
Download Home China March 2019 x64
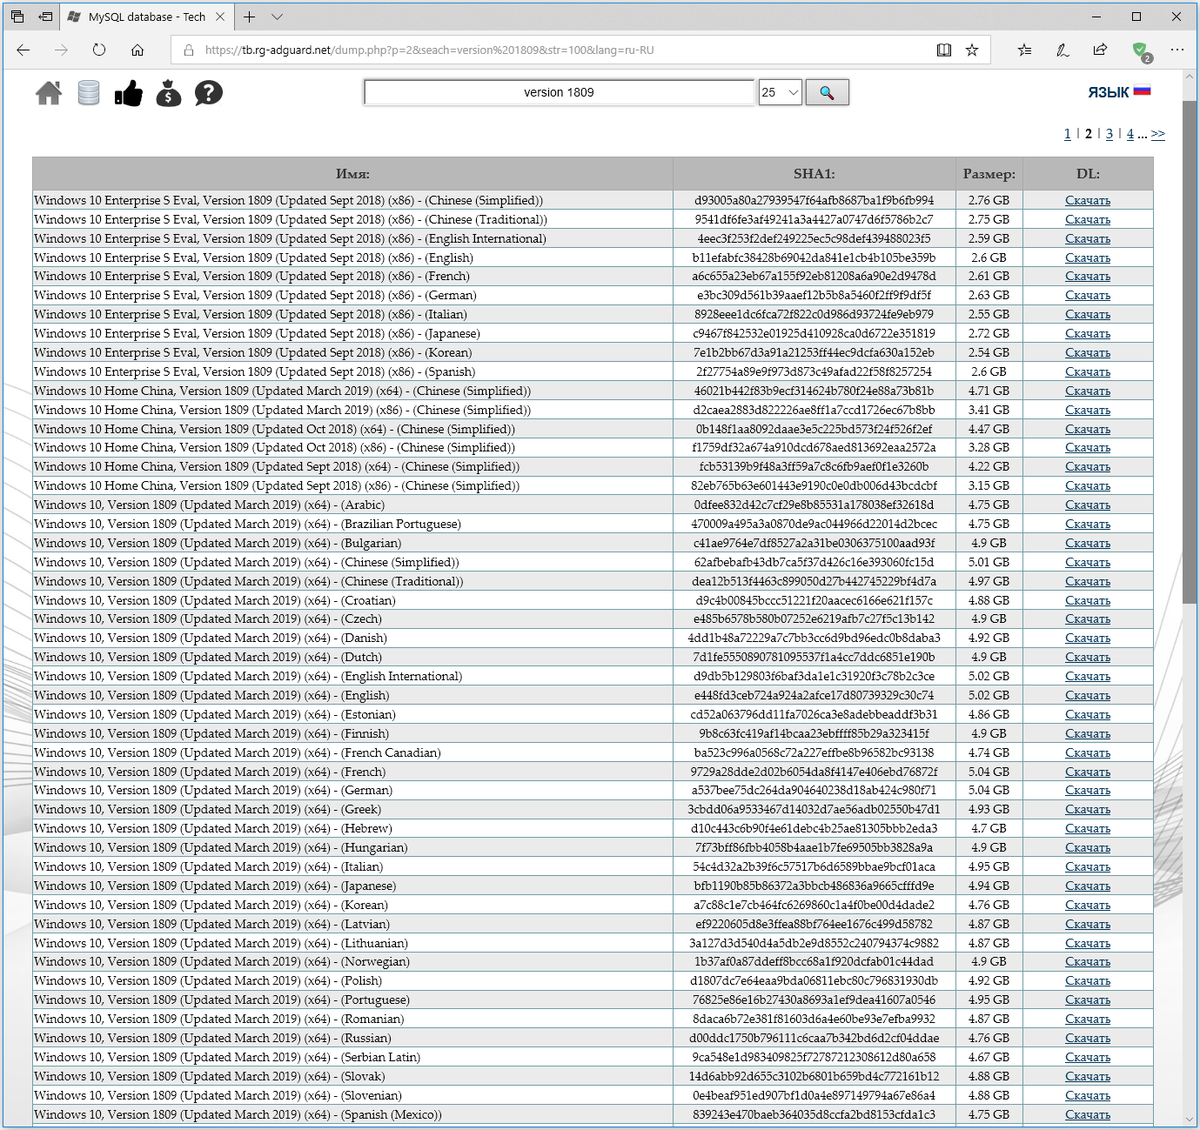pyautogui.click(x=1087, y=391)
